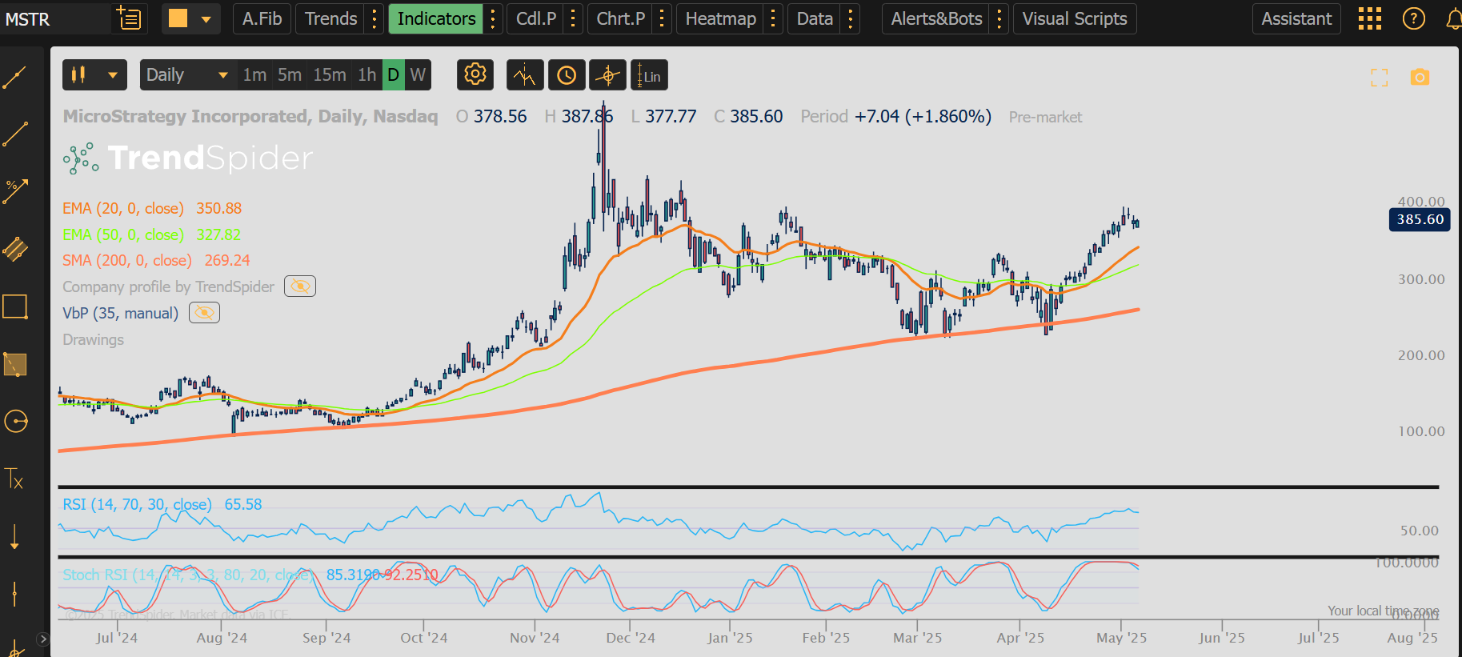The width and height of the screenshot is (1462, 657).
Task: Open the Assistant panel
Action: coord(1297,18)
